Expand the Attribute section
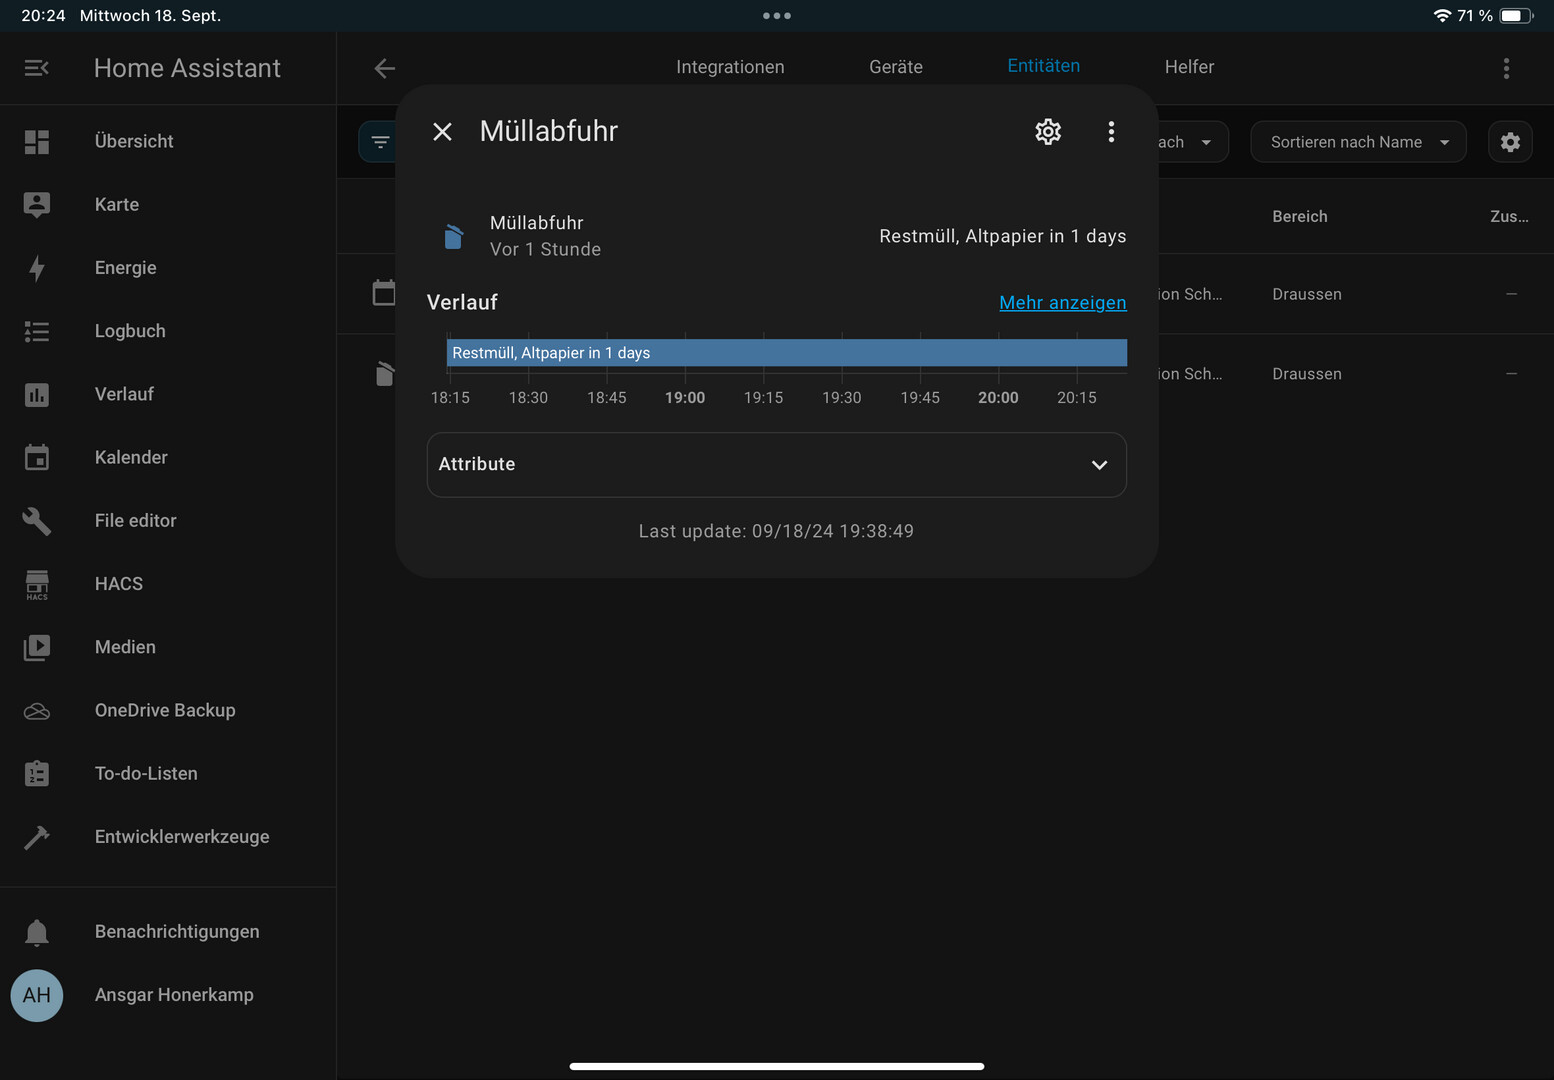Screen dimensions: 1554x1080 [x=776, y=465]
